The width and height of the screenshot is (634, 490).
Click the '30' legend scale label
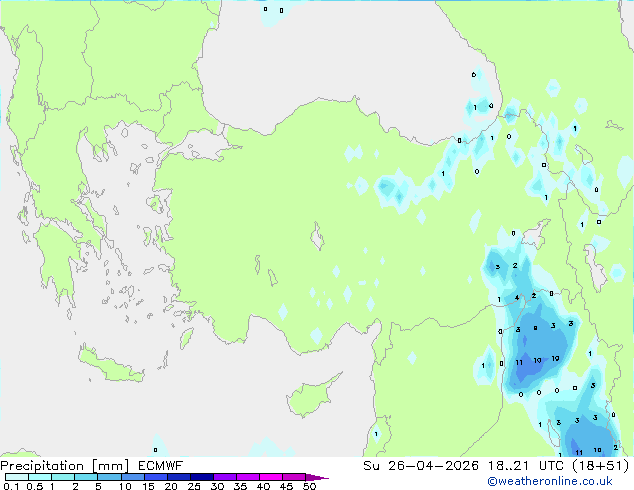click(217, 486)
